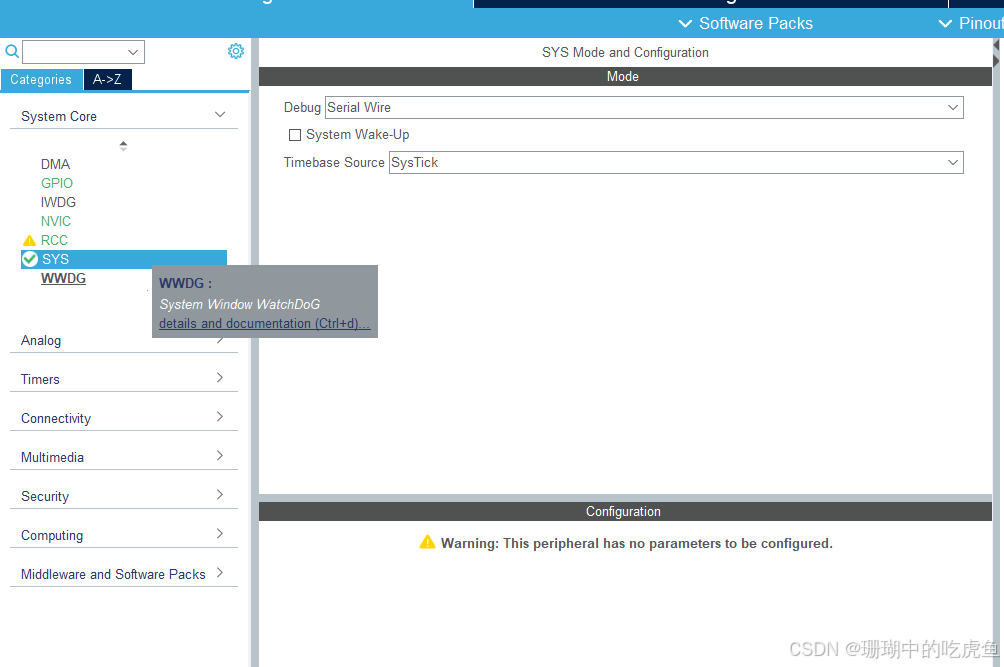Open WWDG details and documentation link
This screenshot has width=1004, height=667.
[x=264, y=323]
